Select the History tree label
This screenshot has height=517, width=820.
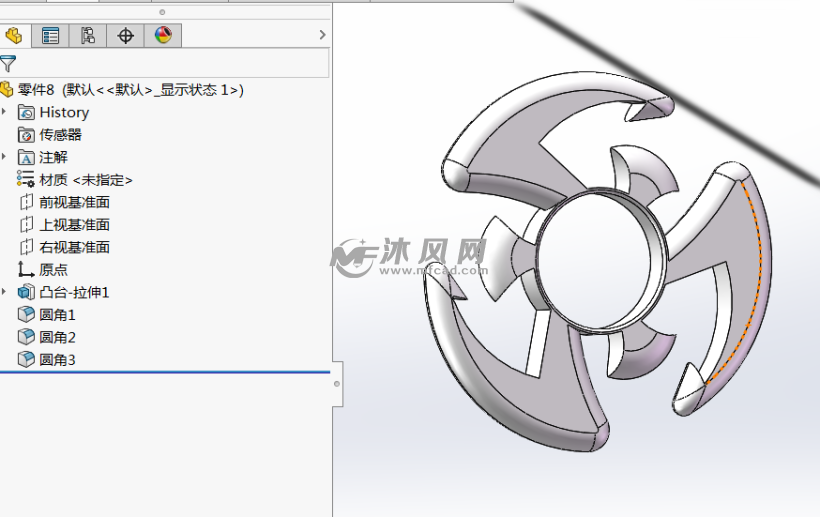coord(64,112)
